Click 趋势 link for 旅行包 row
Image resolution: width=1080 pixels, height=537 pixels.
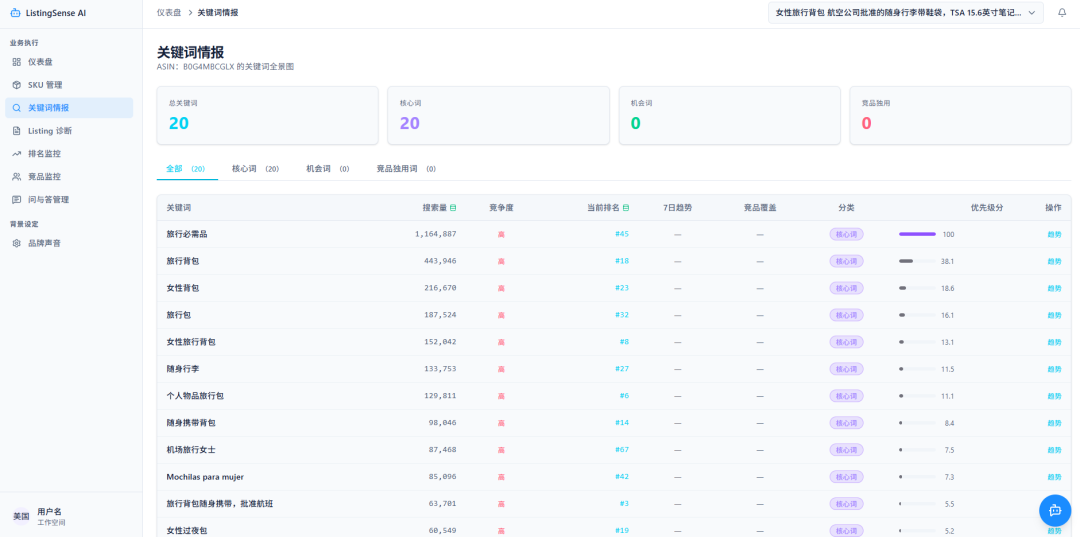[1054, 315]
